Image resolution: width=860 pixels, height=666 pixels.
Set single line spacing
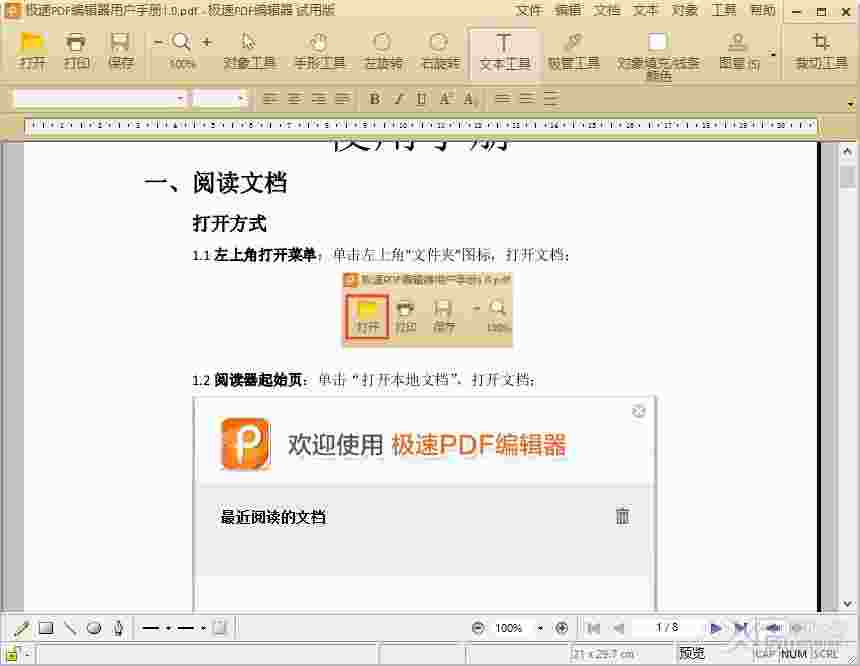pos(502,99)
